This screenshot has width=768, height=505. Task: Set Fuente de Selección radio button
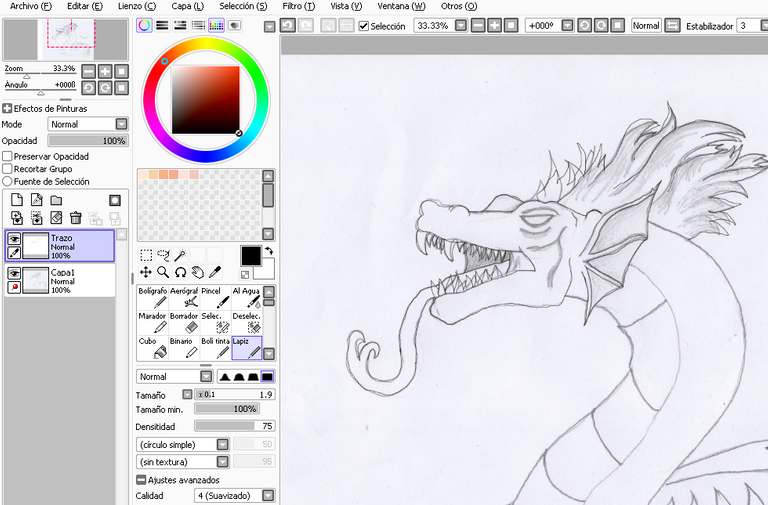point(7,181)
